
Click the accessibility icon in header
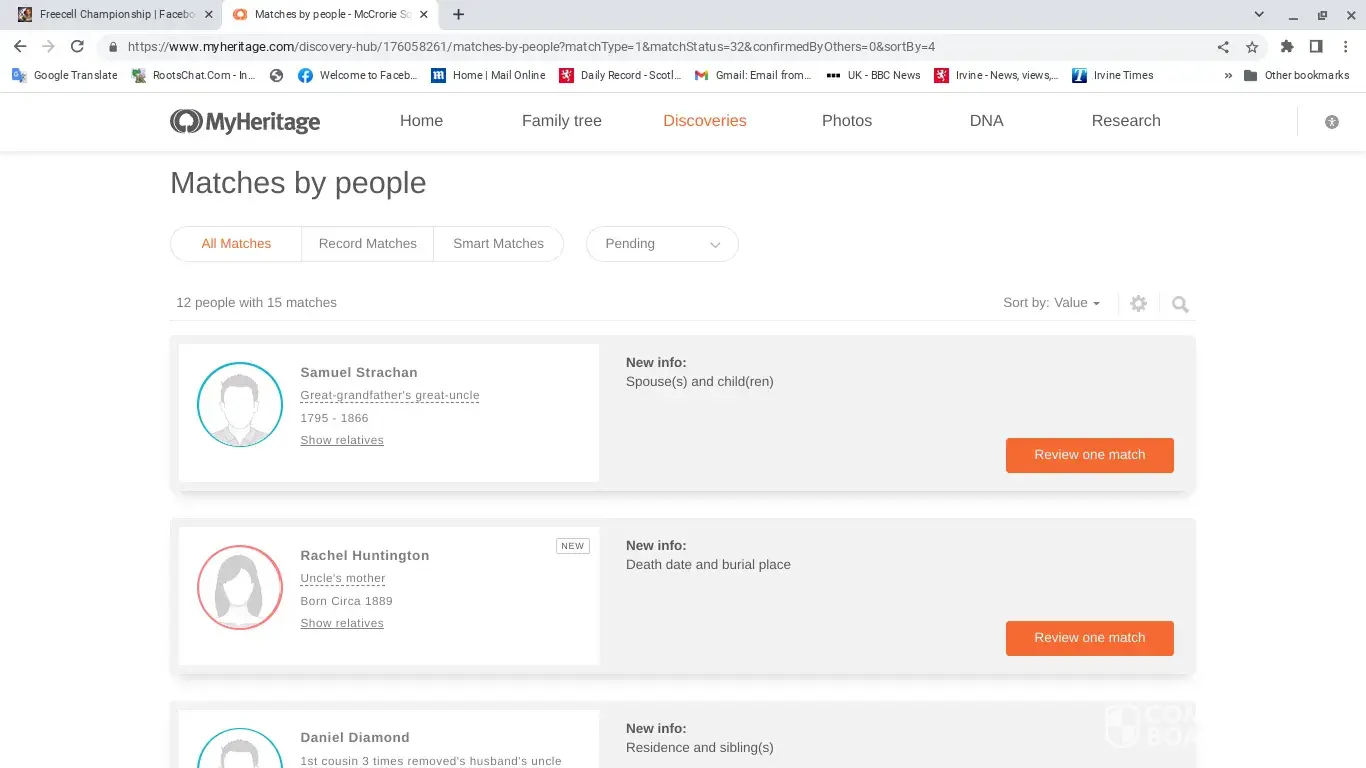tap(1331, 122)
